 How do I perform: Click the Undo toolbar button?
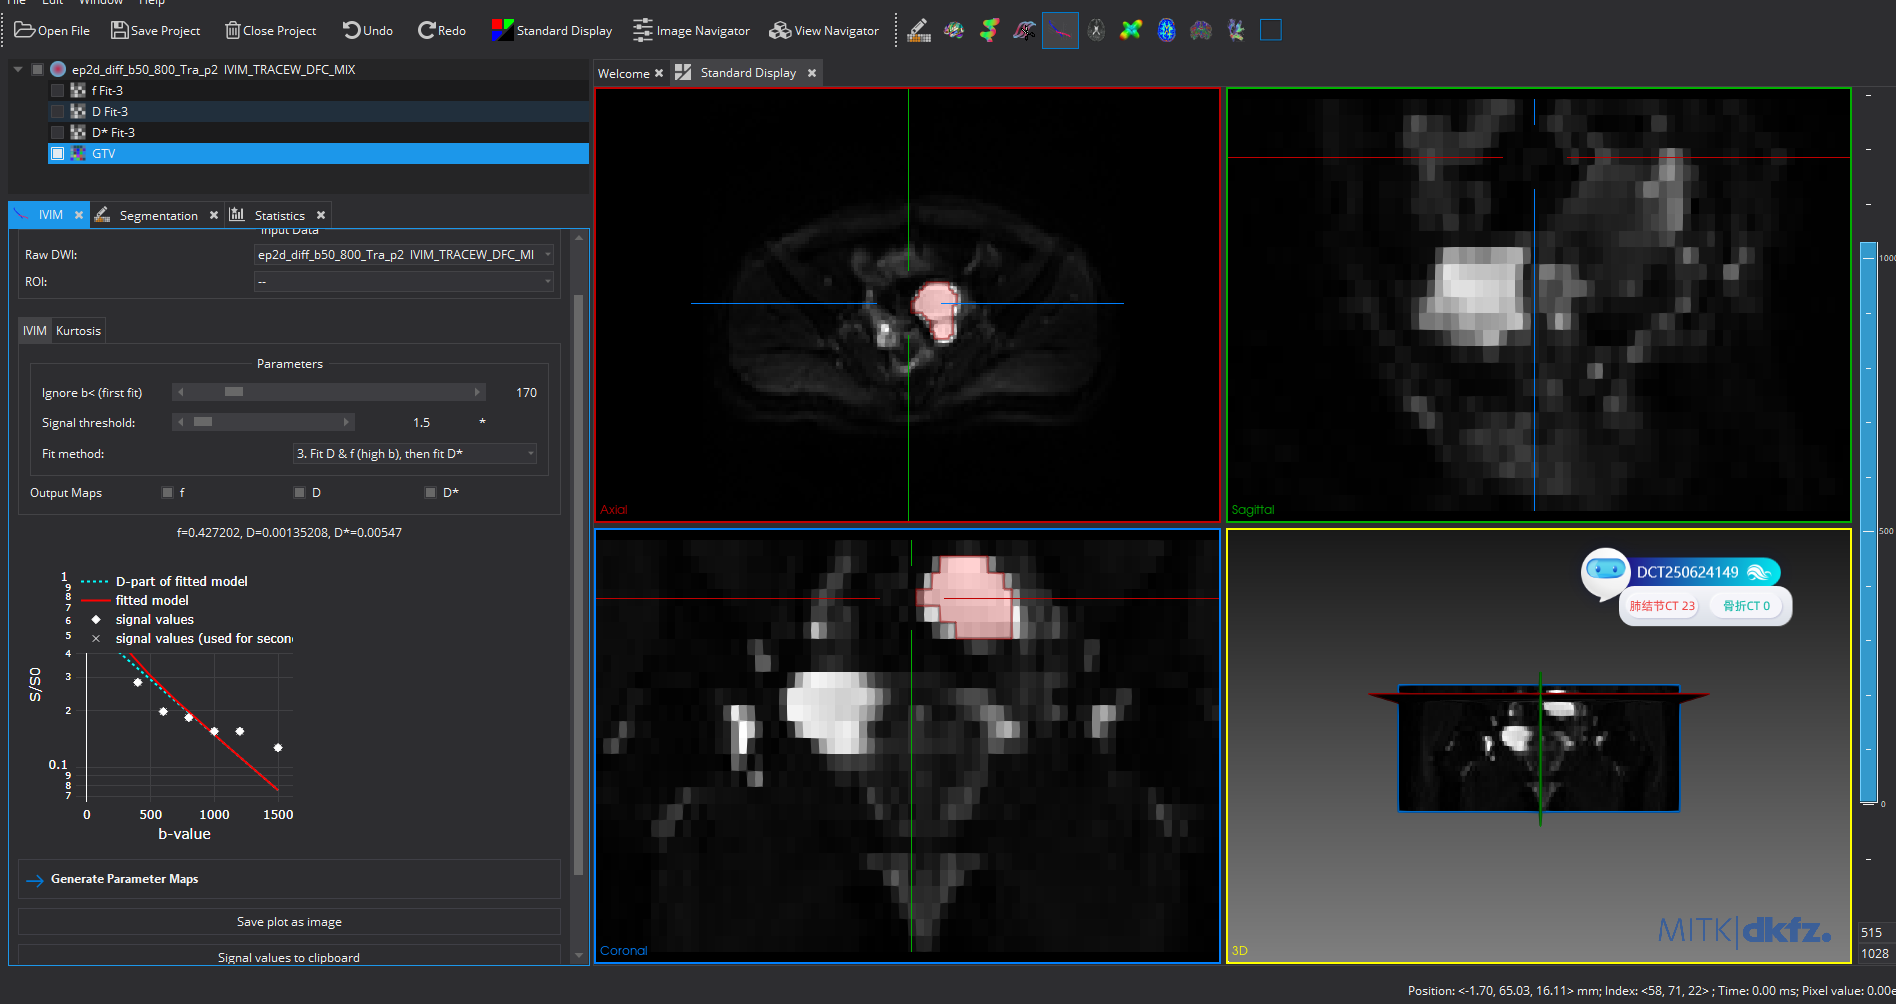tap(367, 31)
